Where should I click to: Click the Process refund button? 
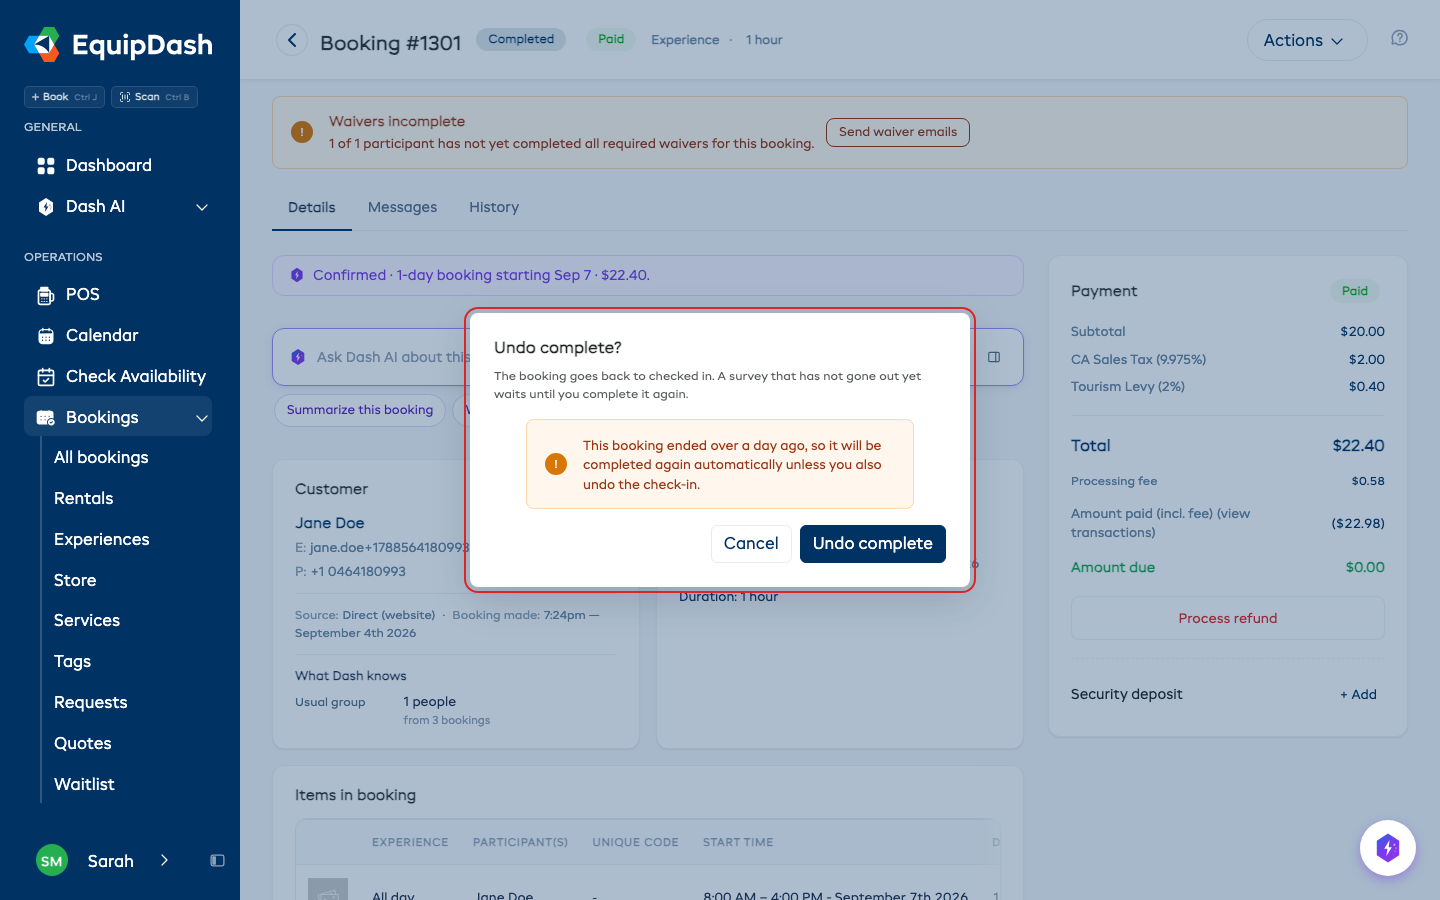pyautogui.click(x=1228, y=618)
